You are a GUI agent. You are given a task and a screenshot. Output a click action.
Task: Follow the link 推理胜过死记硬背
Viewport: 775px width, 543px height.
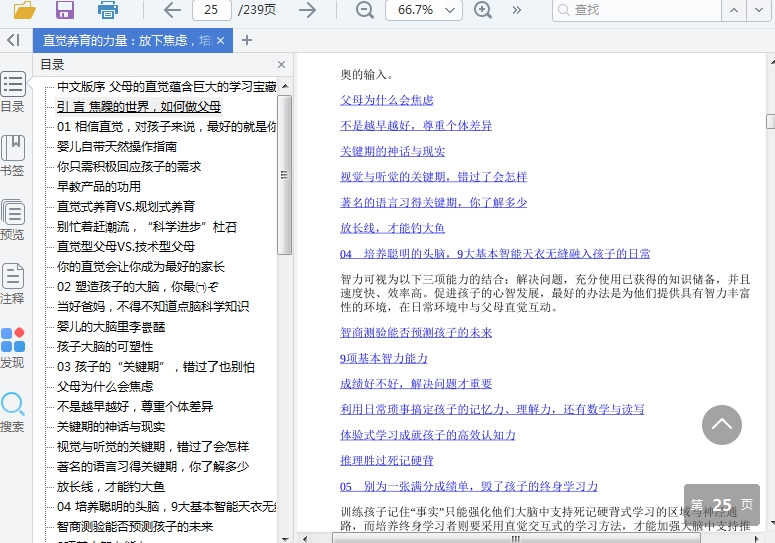coord(387,460)
